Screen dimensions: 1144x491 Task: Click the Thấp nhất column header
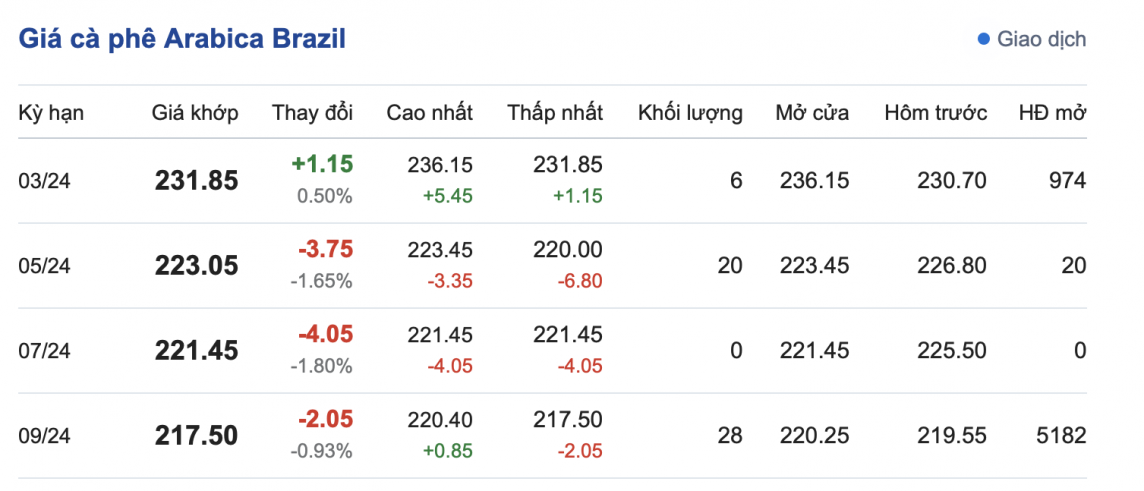coord(555,113)
